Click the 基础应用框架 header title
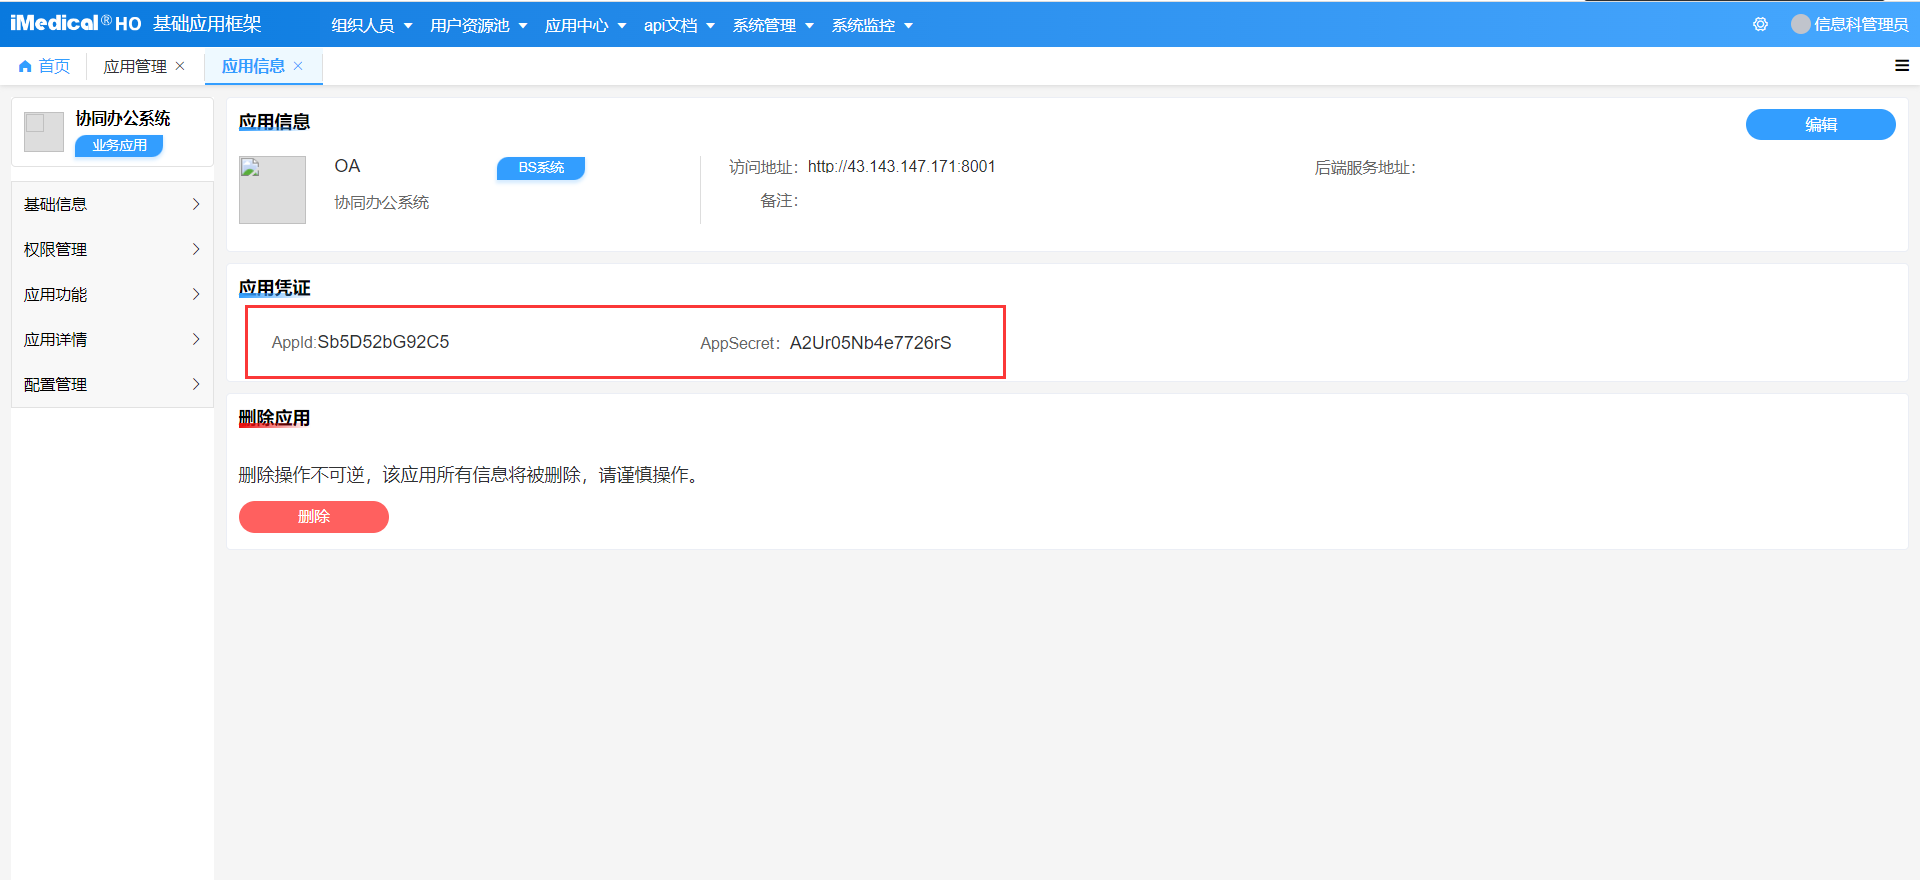The width and height of the screenshot is (1920, 880). [x=207, y=23]
